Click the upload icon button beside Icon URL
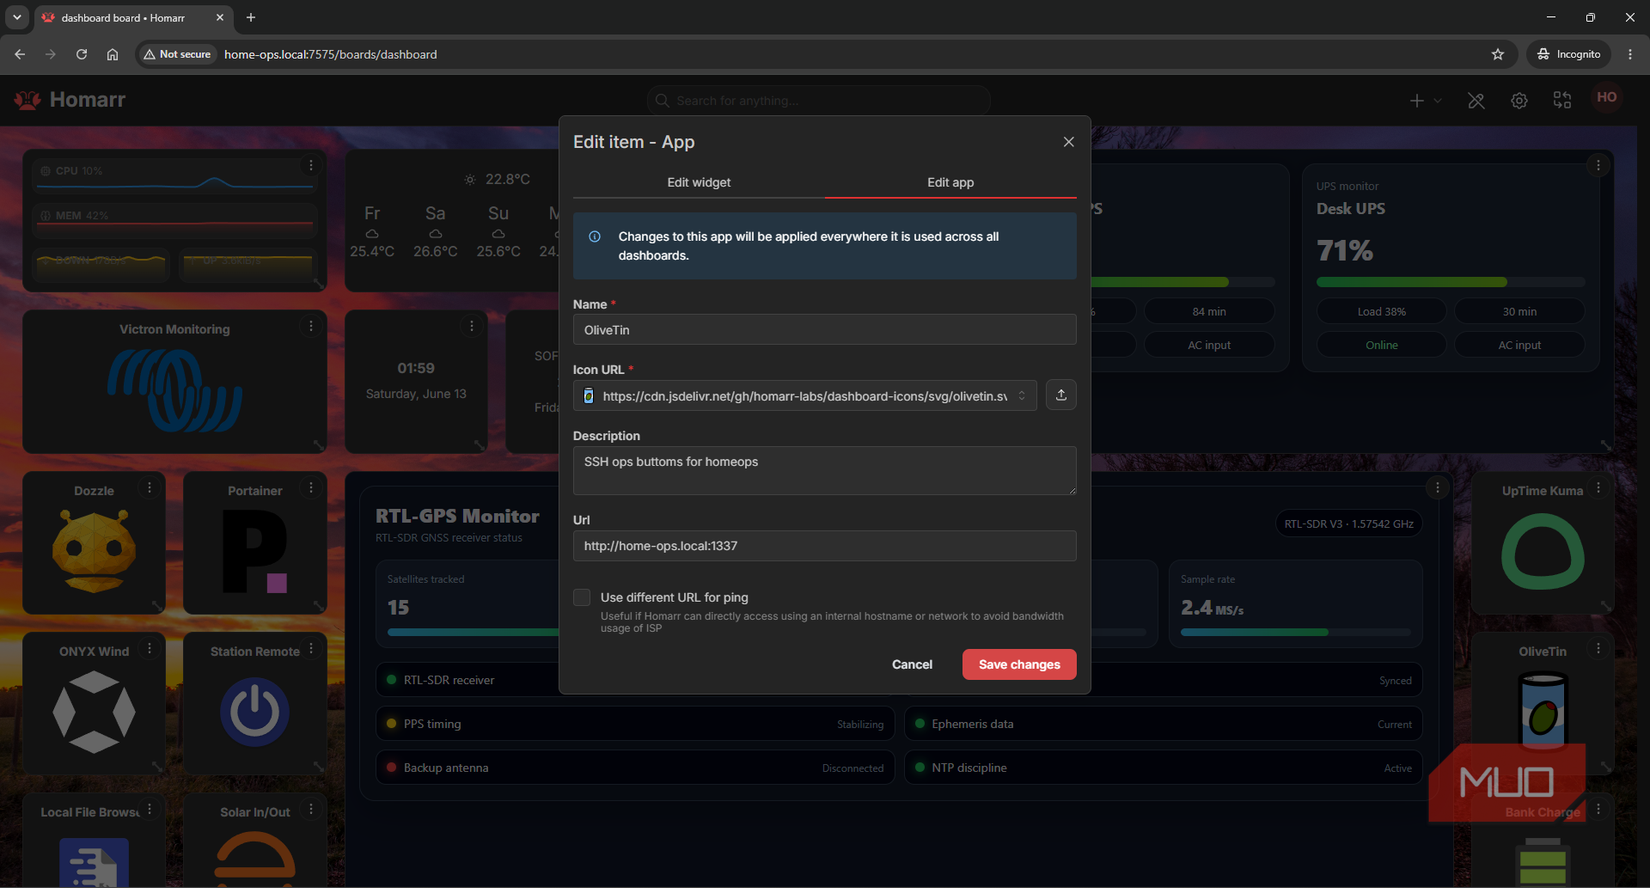 [1061, 395]
